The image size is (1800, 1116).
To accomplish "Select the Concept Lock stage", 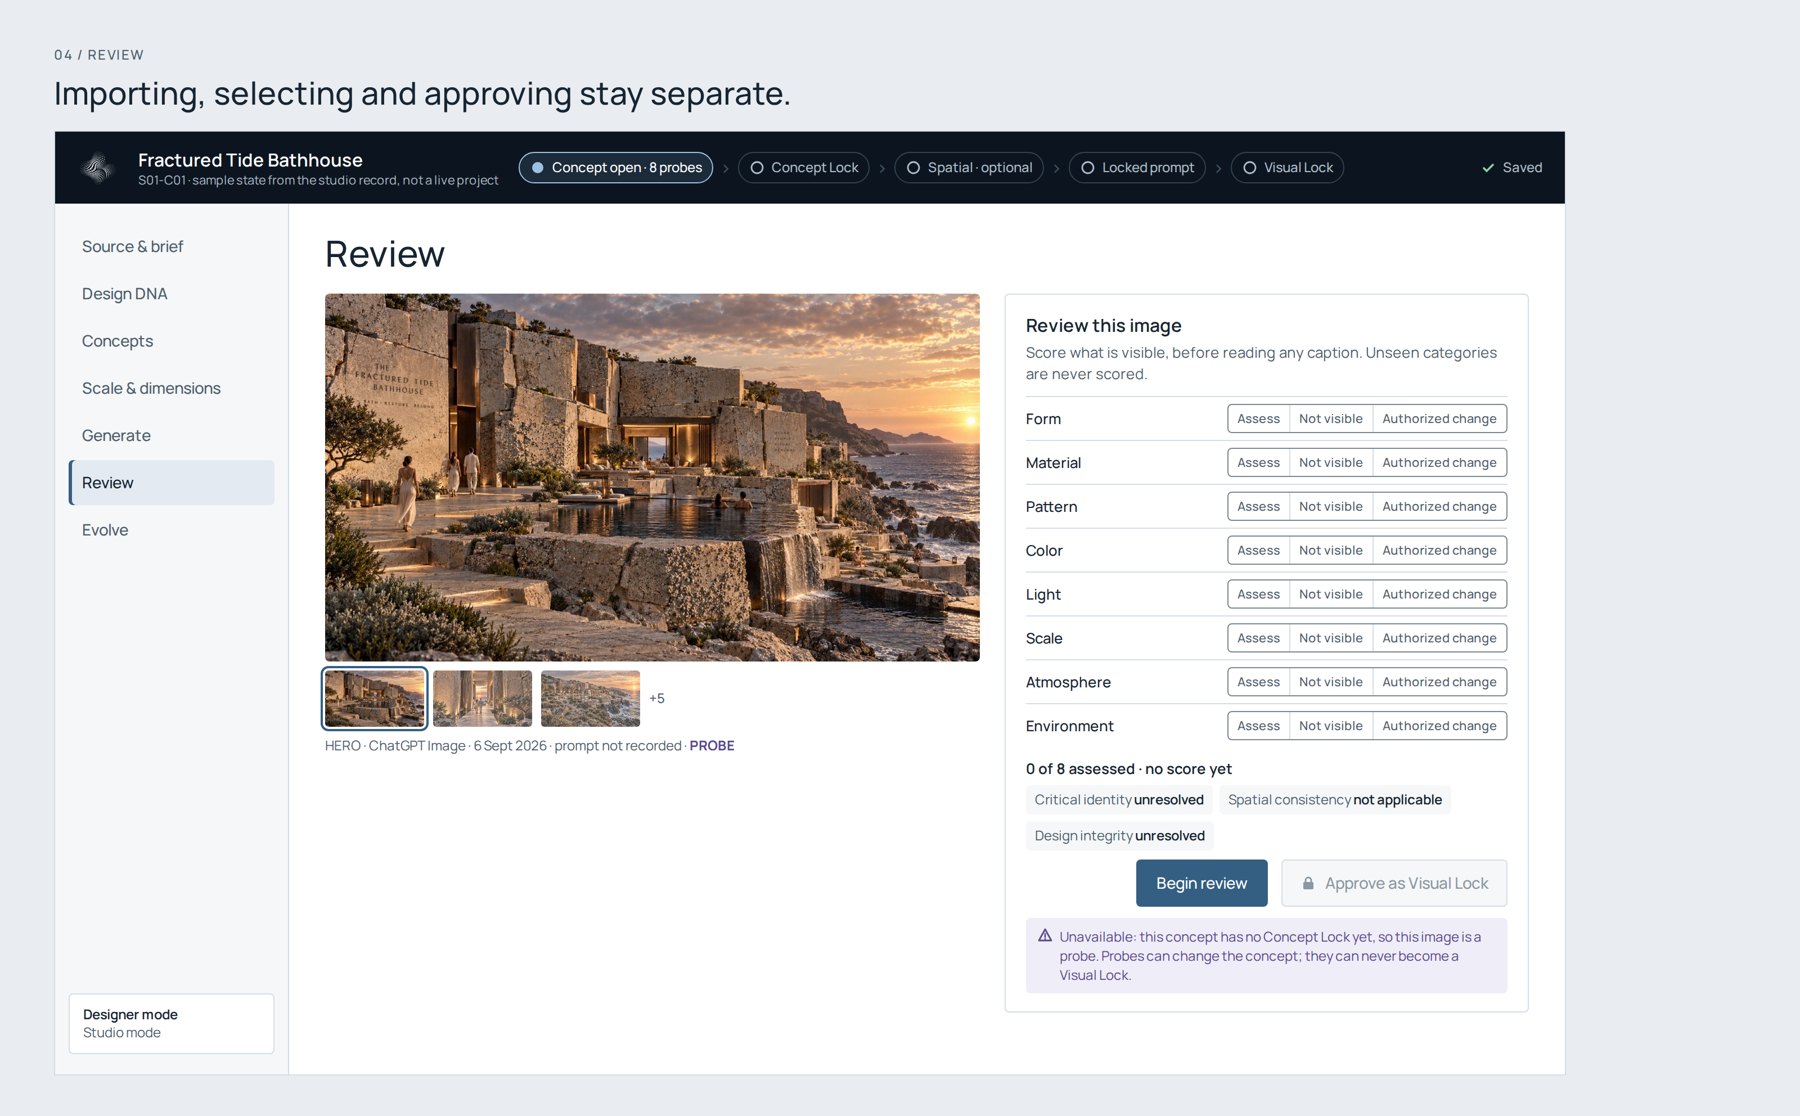I will [x=804, y=168].
